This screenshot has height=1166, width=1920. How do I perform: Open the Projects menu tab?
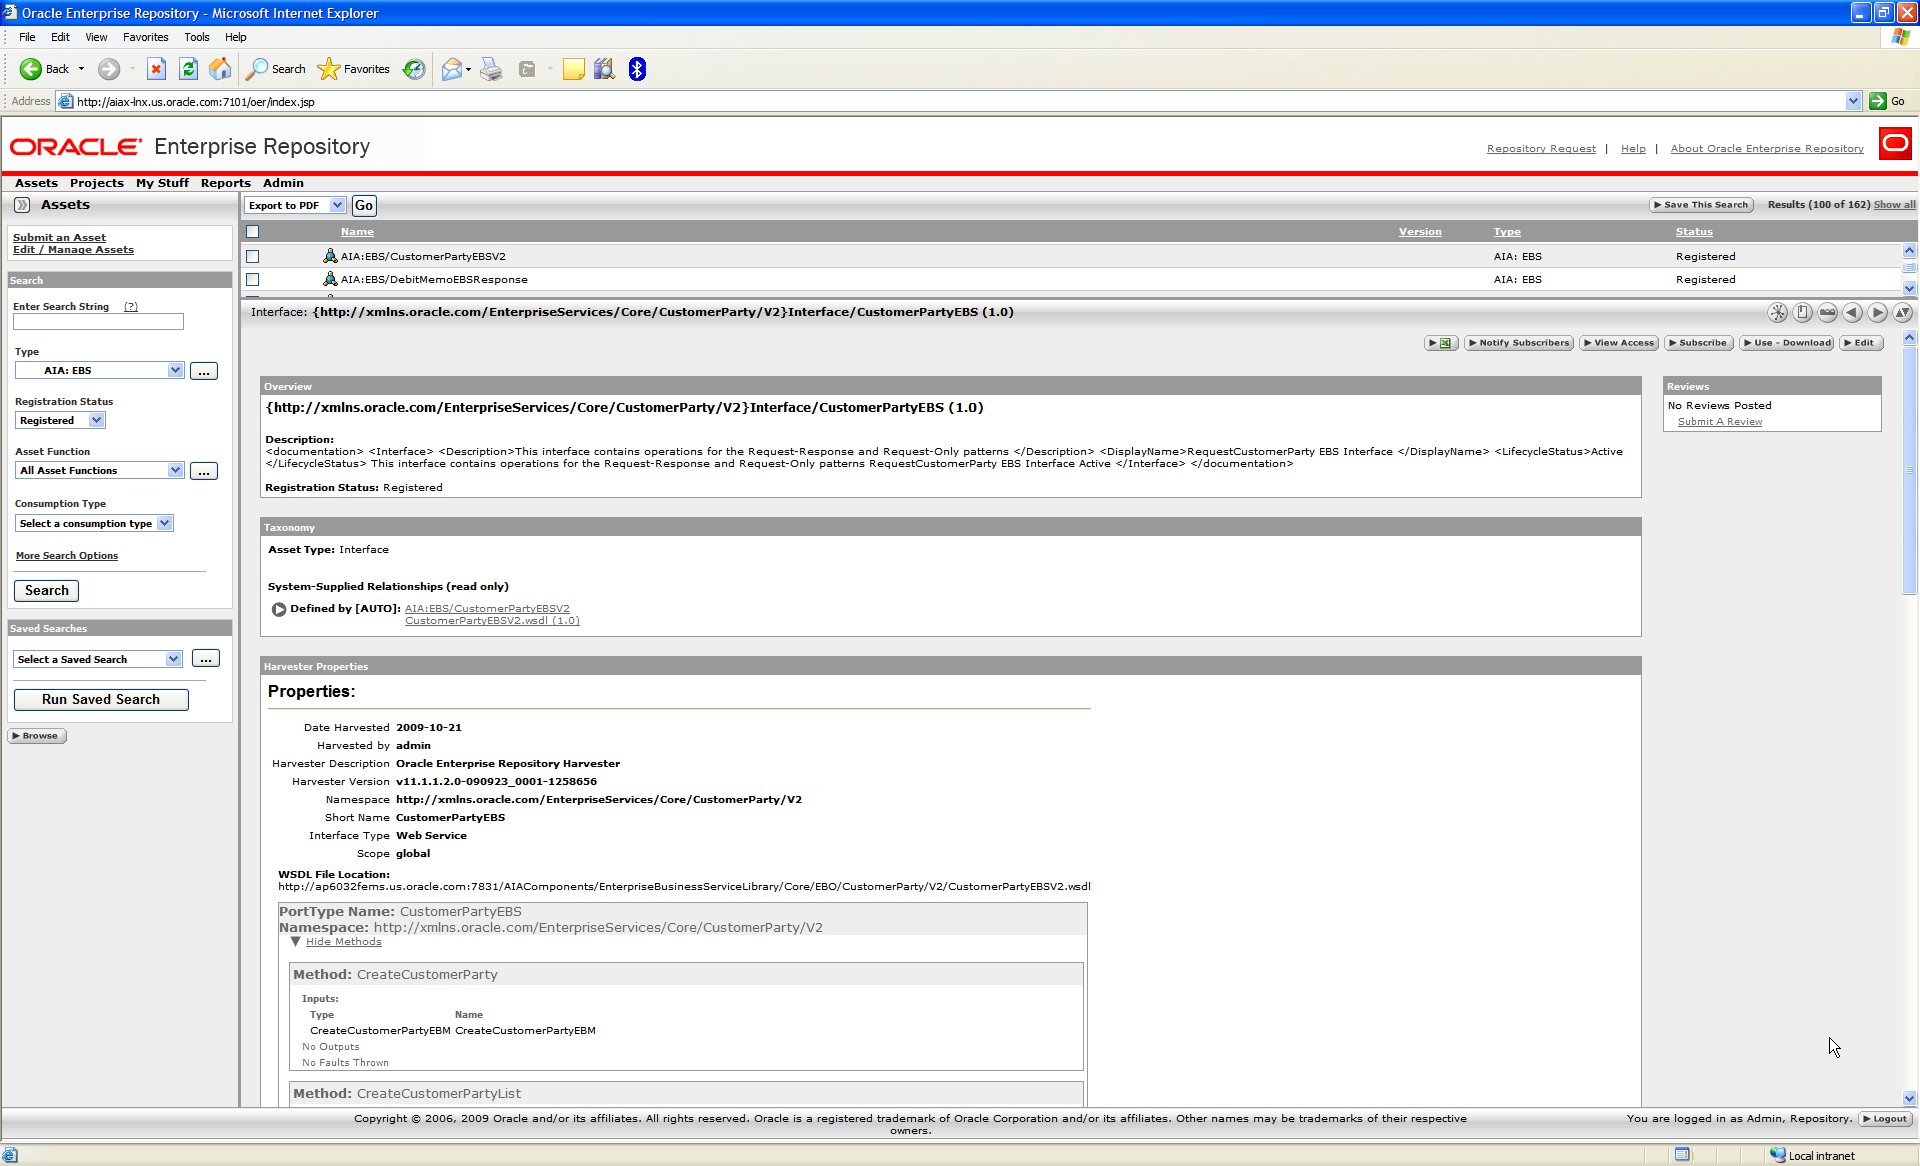point(96,183)
